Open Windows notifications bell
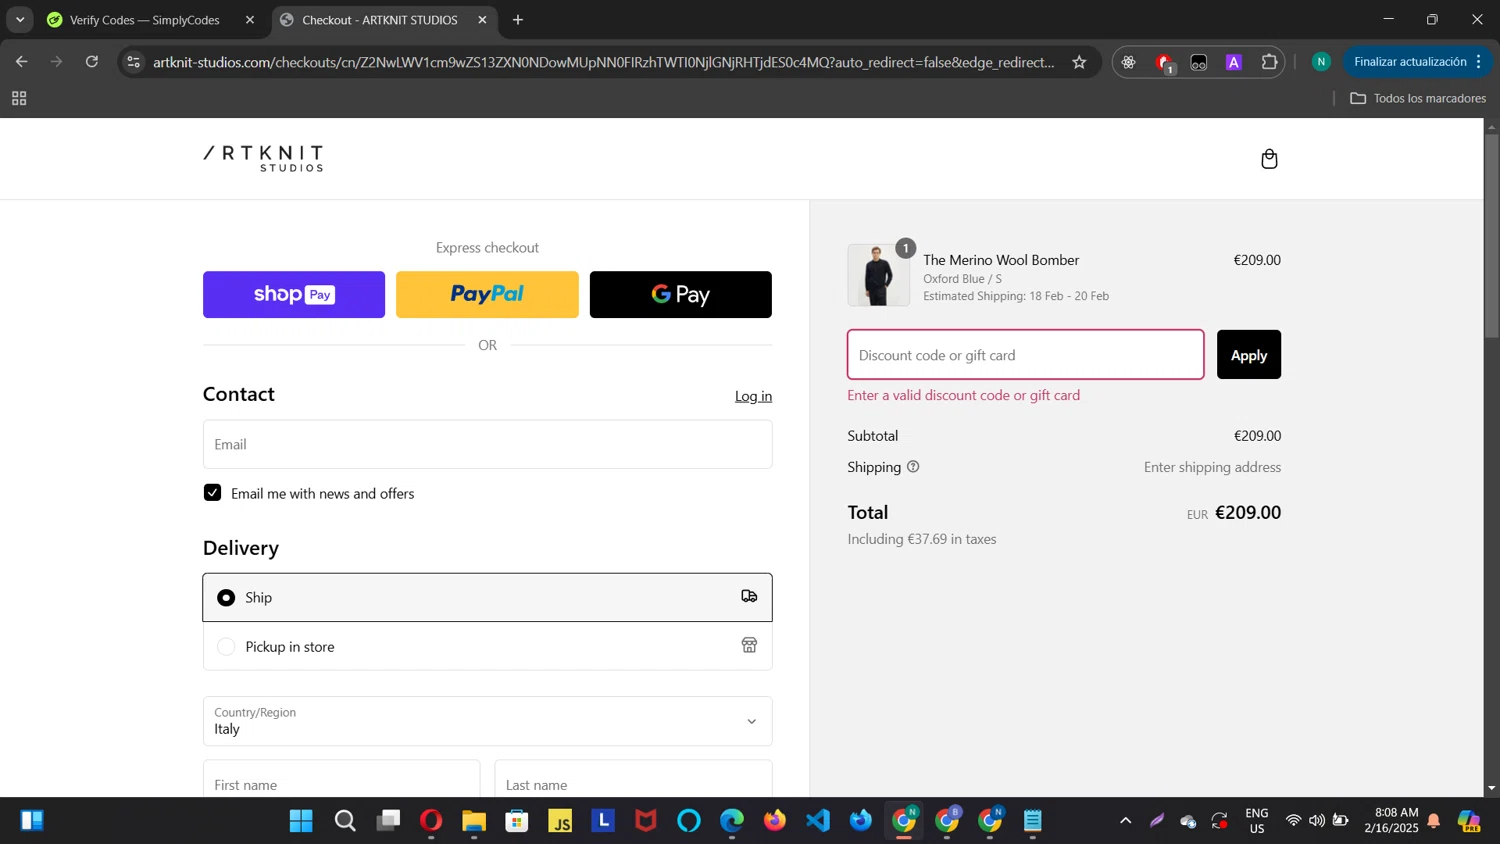Image resolution: width=1500 pixels, height=844 pixels. [1434, 821]
